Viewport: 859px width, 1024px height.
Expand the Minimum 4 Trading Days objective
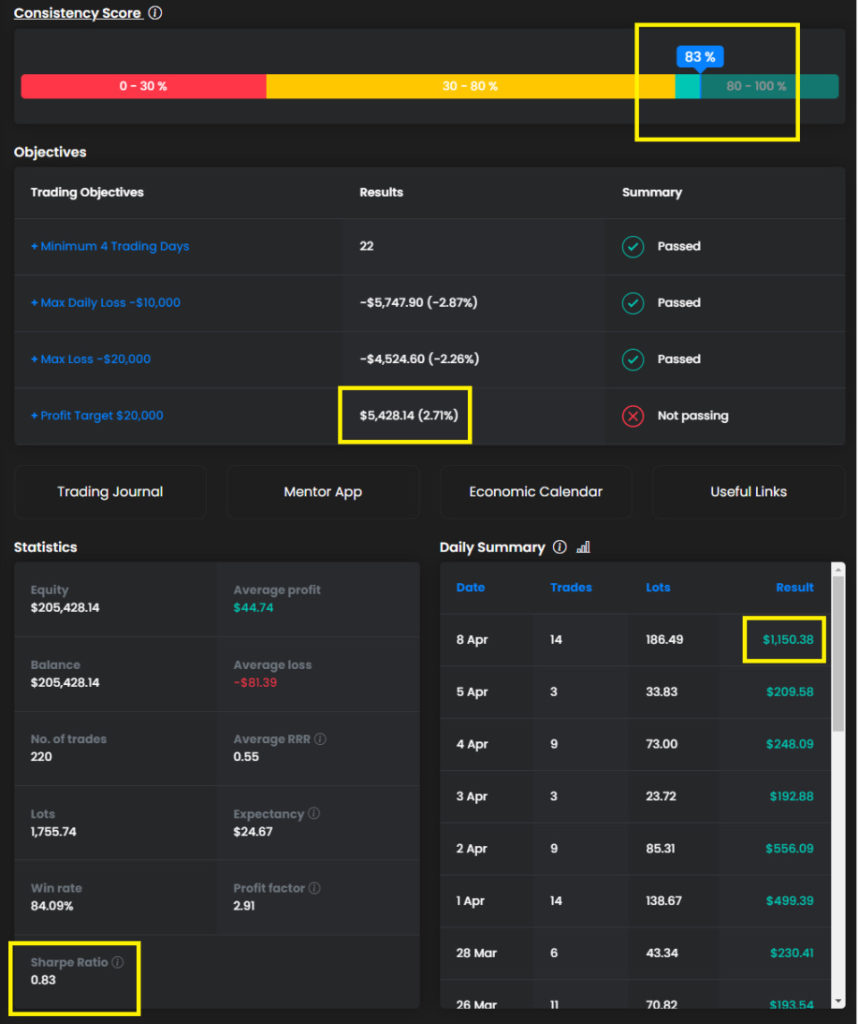(x=110, y=246)
